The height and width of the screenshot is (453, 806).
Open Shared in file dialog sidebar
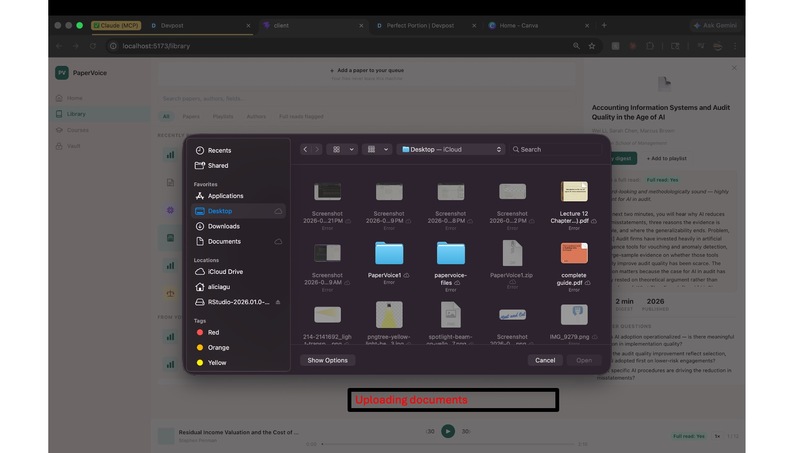coord(218,166)
